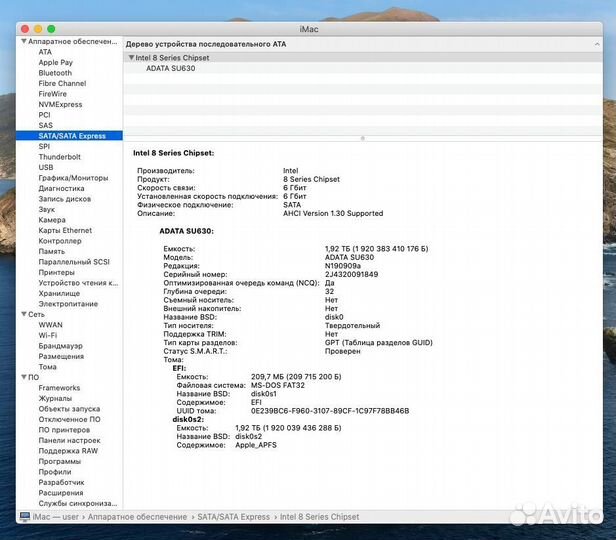Select Панели настроек sidebar item
This screenshot has width=616, height=540.
click(x=69, y=440)
